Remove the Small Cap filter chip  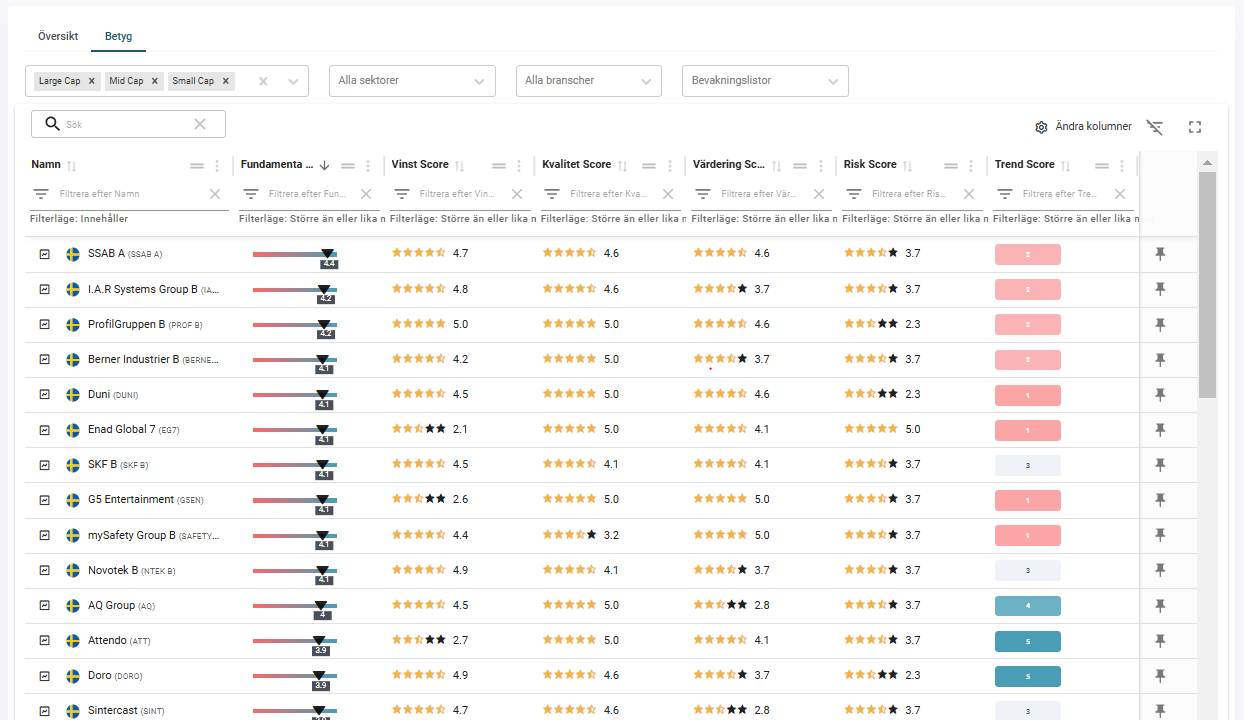(x=226, y=81)
